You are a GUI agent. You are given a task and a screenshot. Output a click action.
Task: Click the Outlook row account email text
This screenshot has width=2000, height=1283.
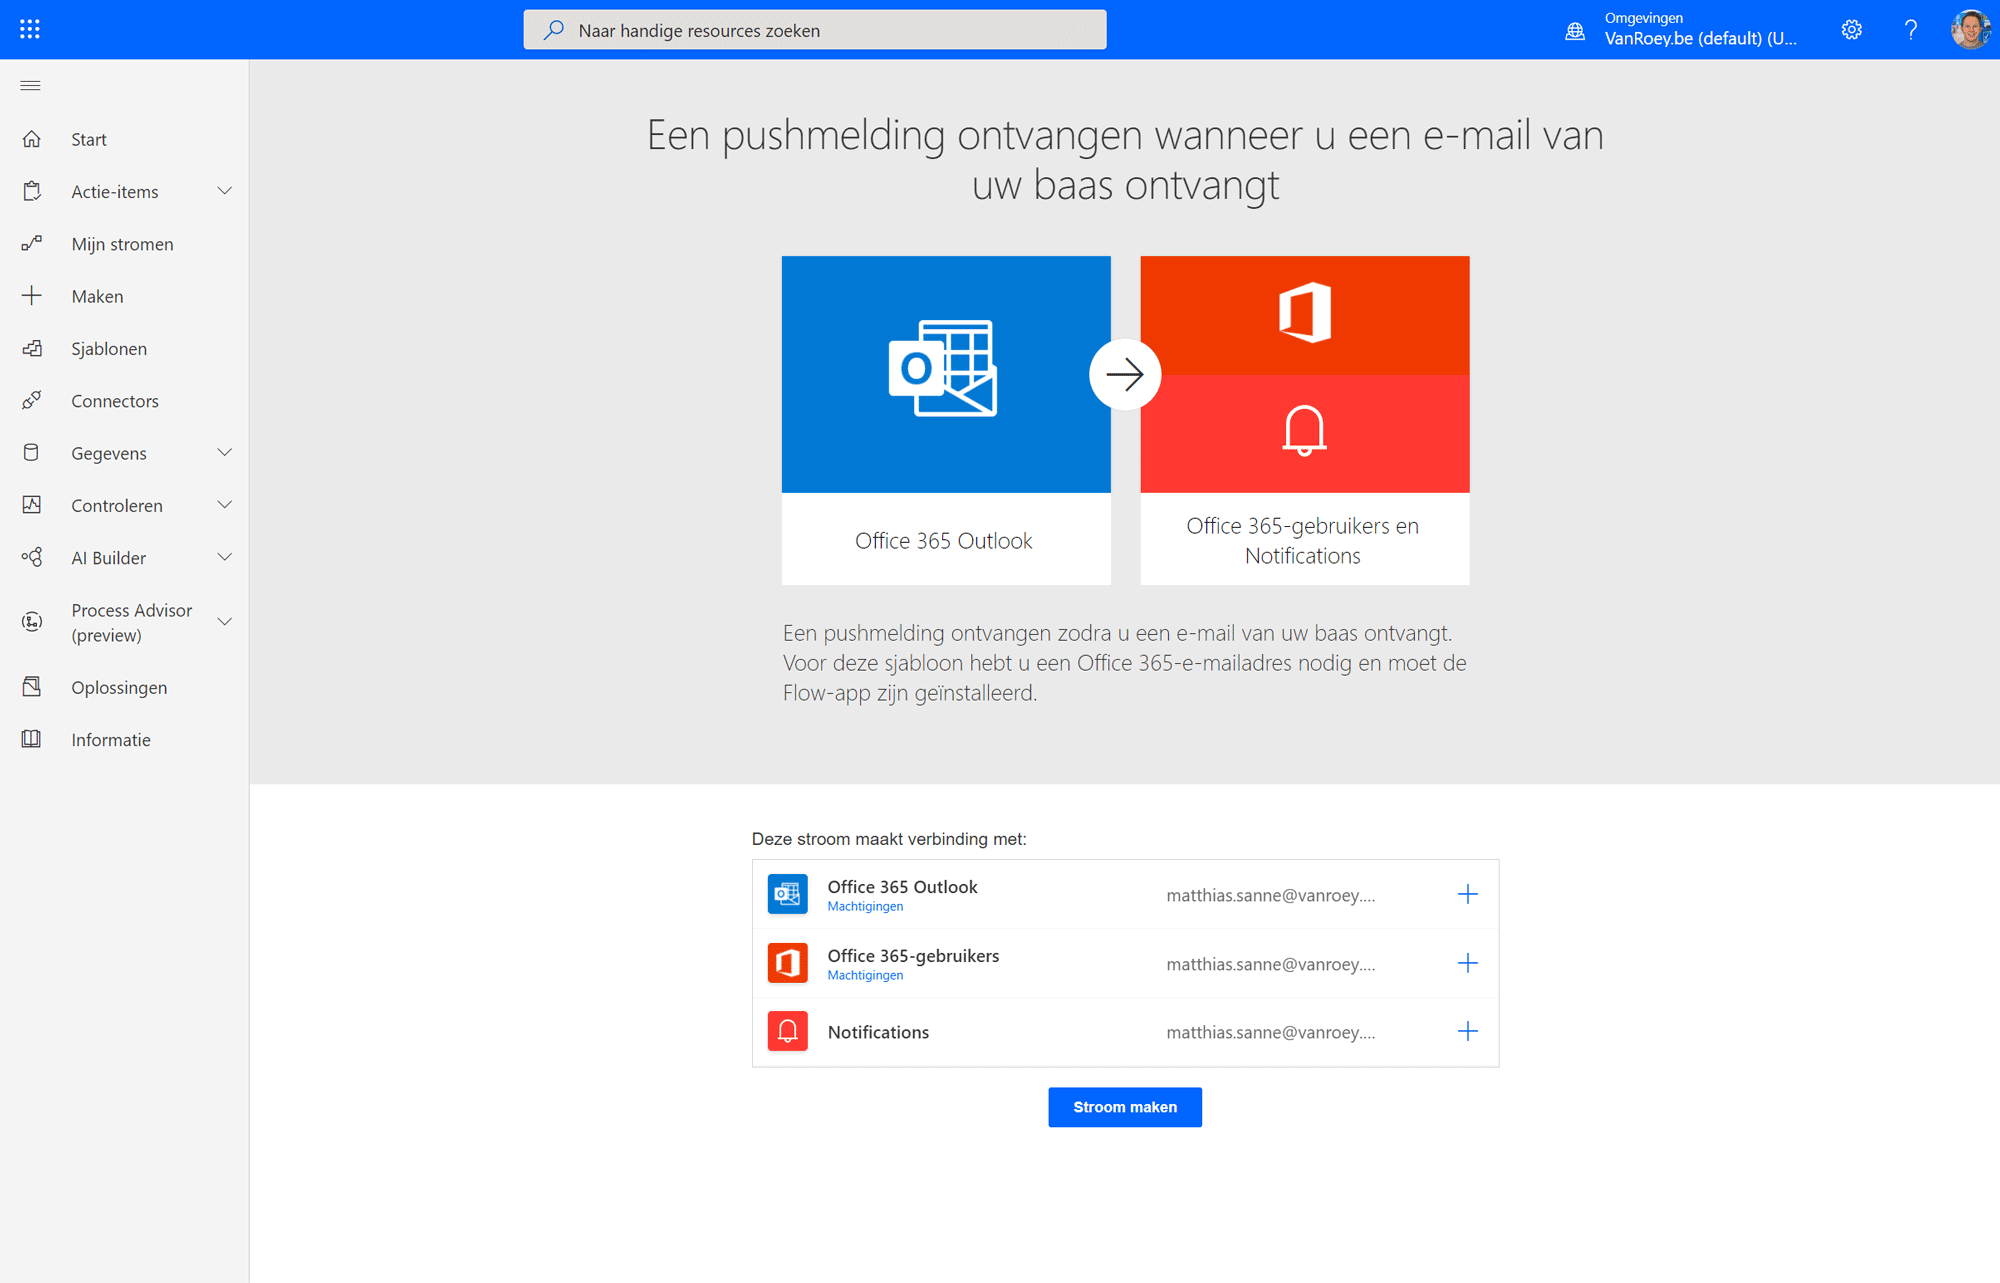(x=1270, y=895)
